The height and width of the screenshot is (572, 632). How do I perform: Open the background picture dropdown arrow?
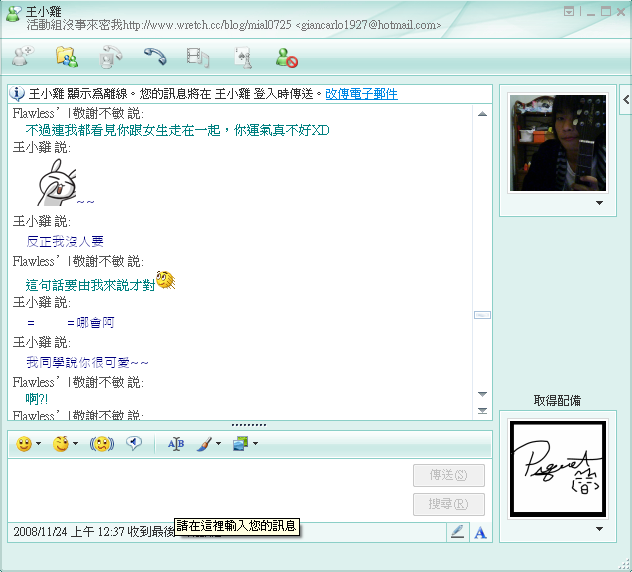pos(256,443)
